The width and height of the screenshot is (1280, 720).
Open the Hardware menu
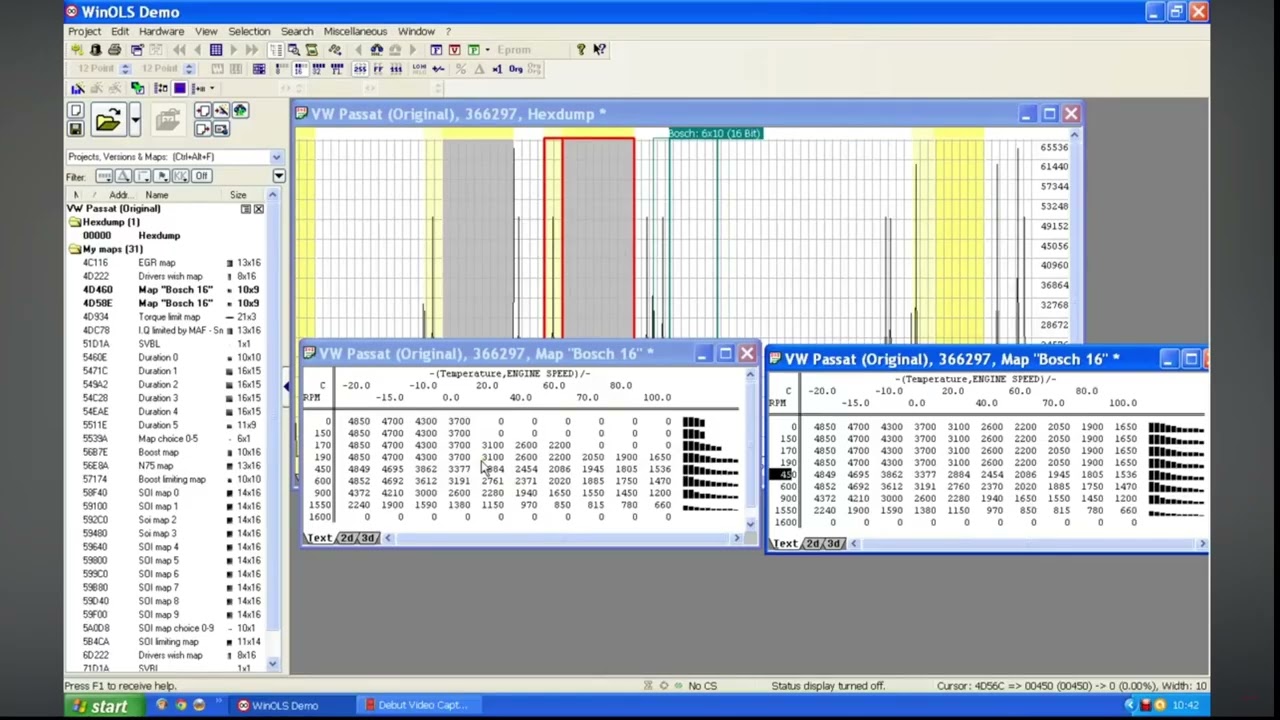tap(161, 31)
